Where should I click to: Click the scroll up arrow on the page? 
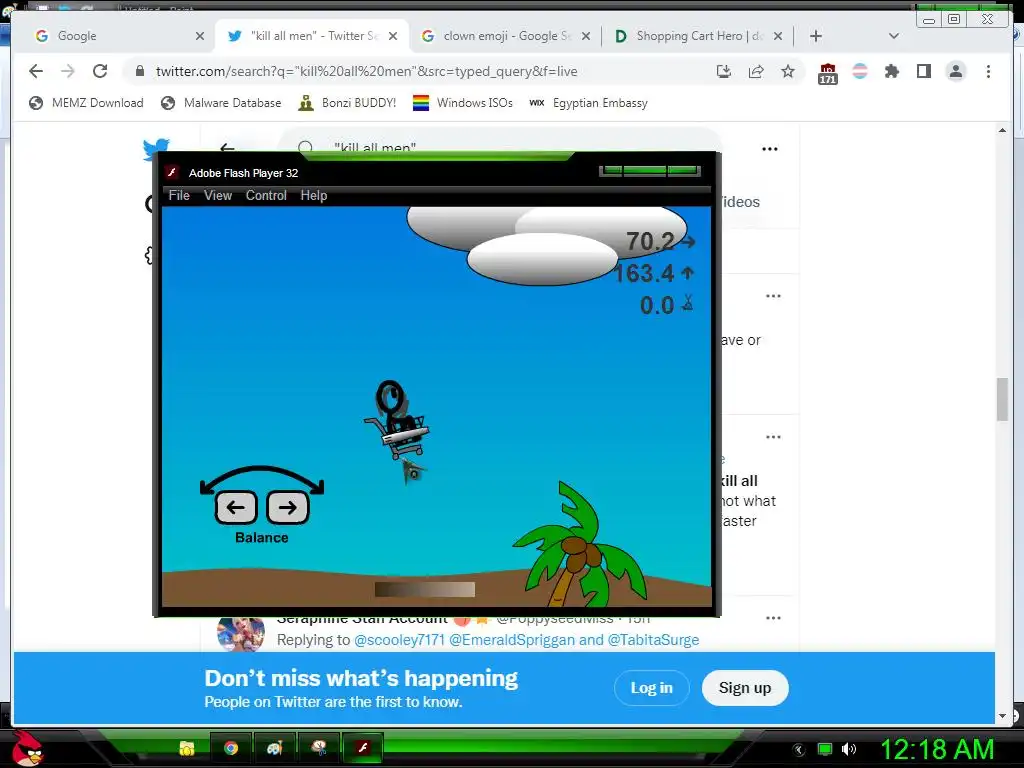click(x=1002, y=131)
